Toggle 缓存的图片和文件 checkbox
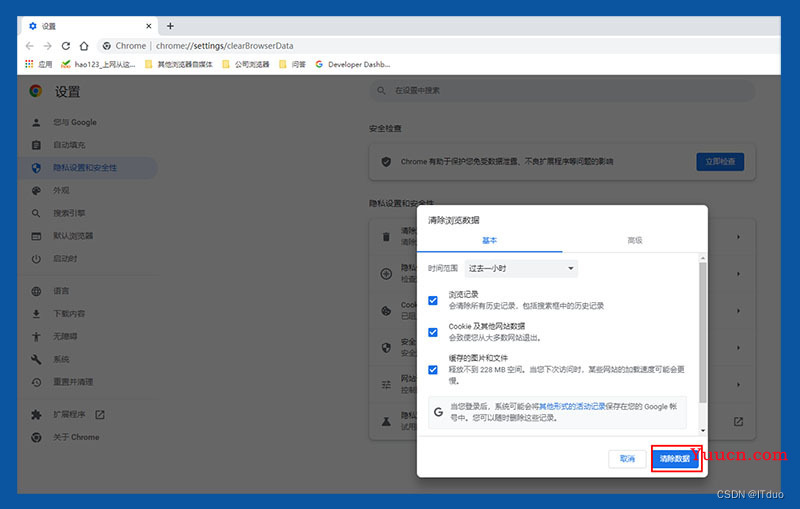This screenshot has width=800, height=509. point(433,369)
